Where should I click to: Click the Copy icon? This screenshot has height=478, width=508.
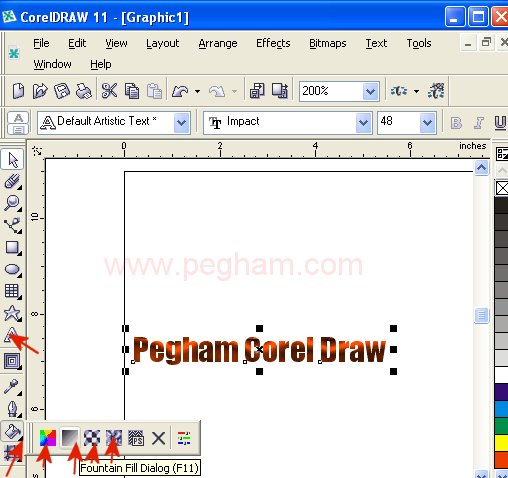pos(132,91)
